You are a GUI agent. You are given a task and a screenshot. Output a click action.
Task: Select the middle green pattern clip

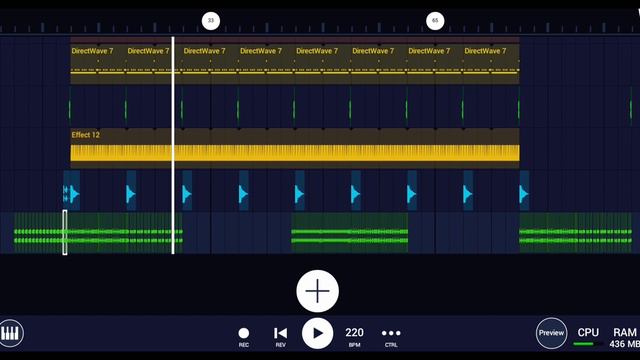coord(349,233)
